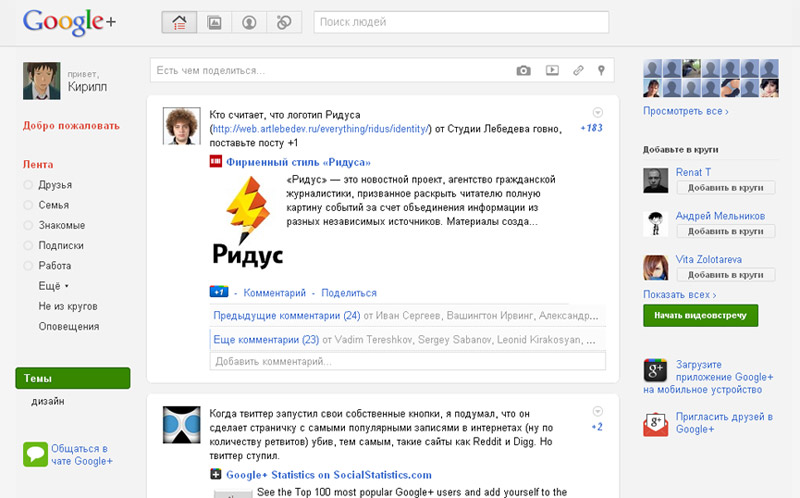Viewport: 800px width, 498px height.
Task: Open the Не из кругов stream
Action: click(68, 306)
